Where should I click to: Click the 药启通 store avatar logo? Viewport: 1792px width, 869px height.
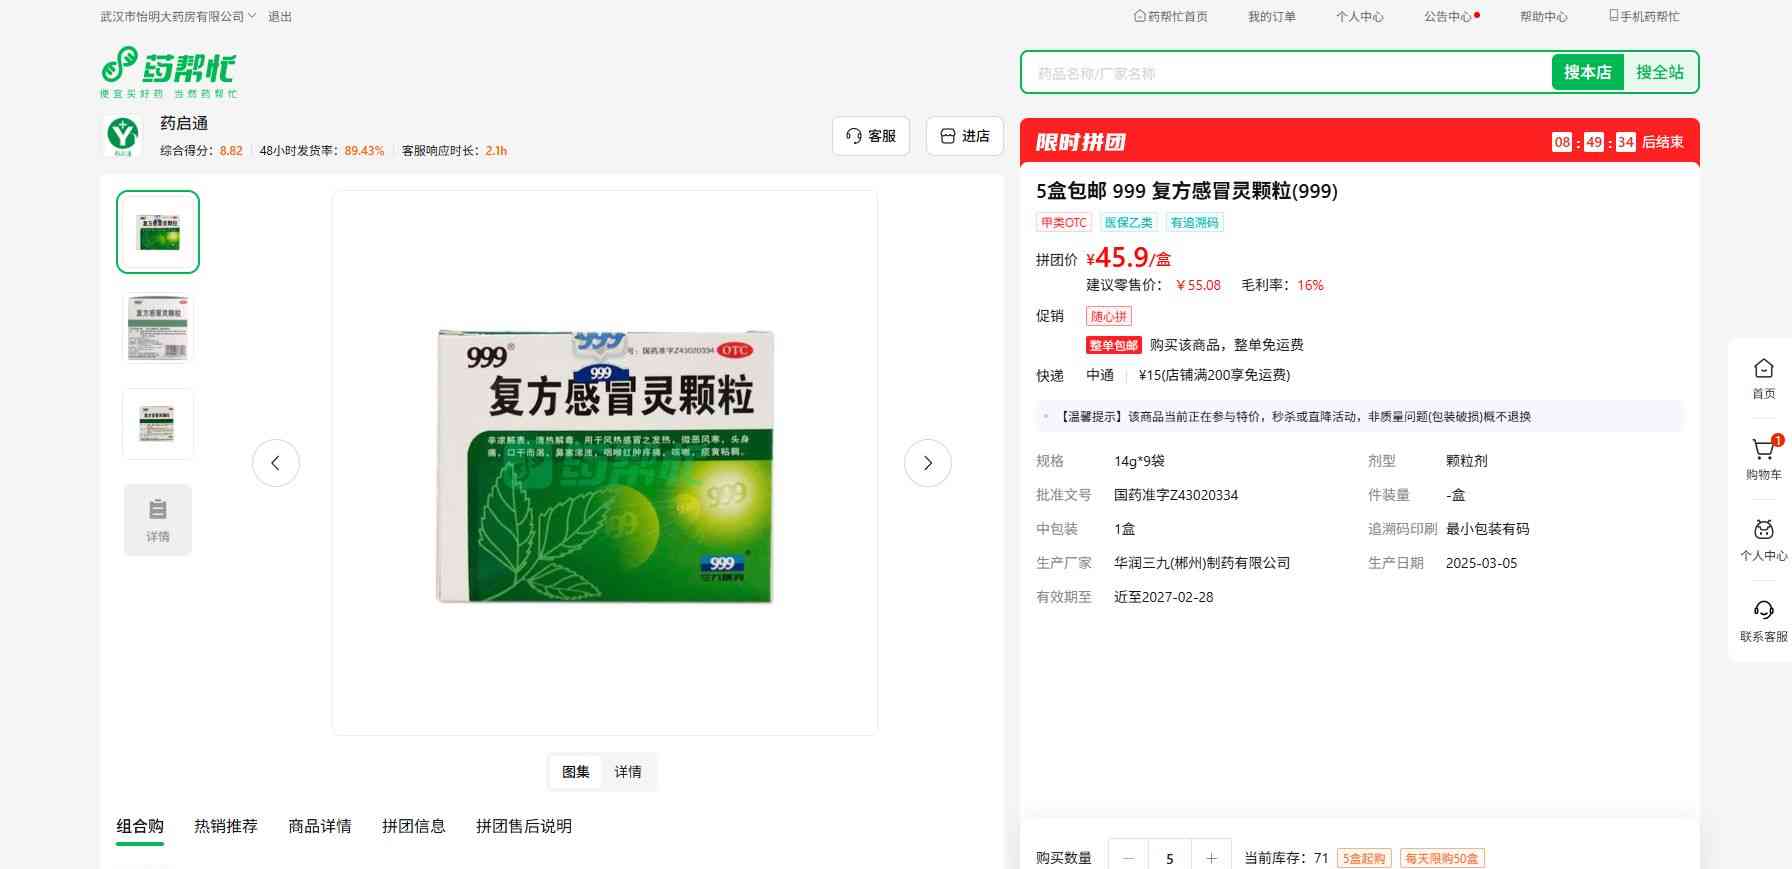pos(123,135)
